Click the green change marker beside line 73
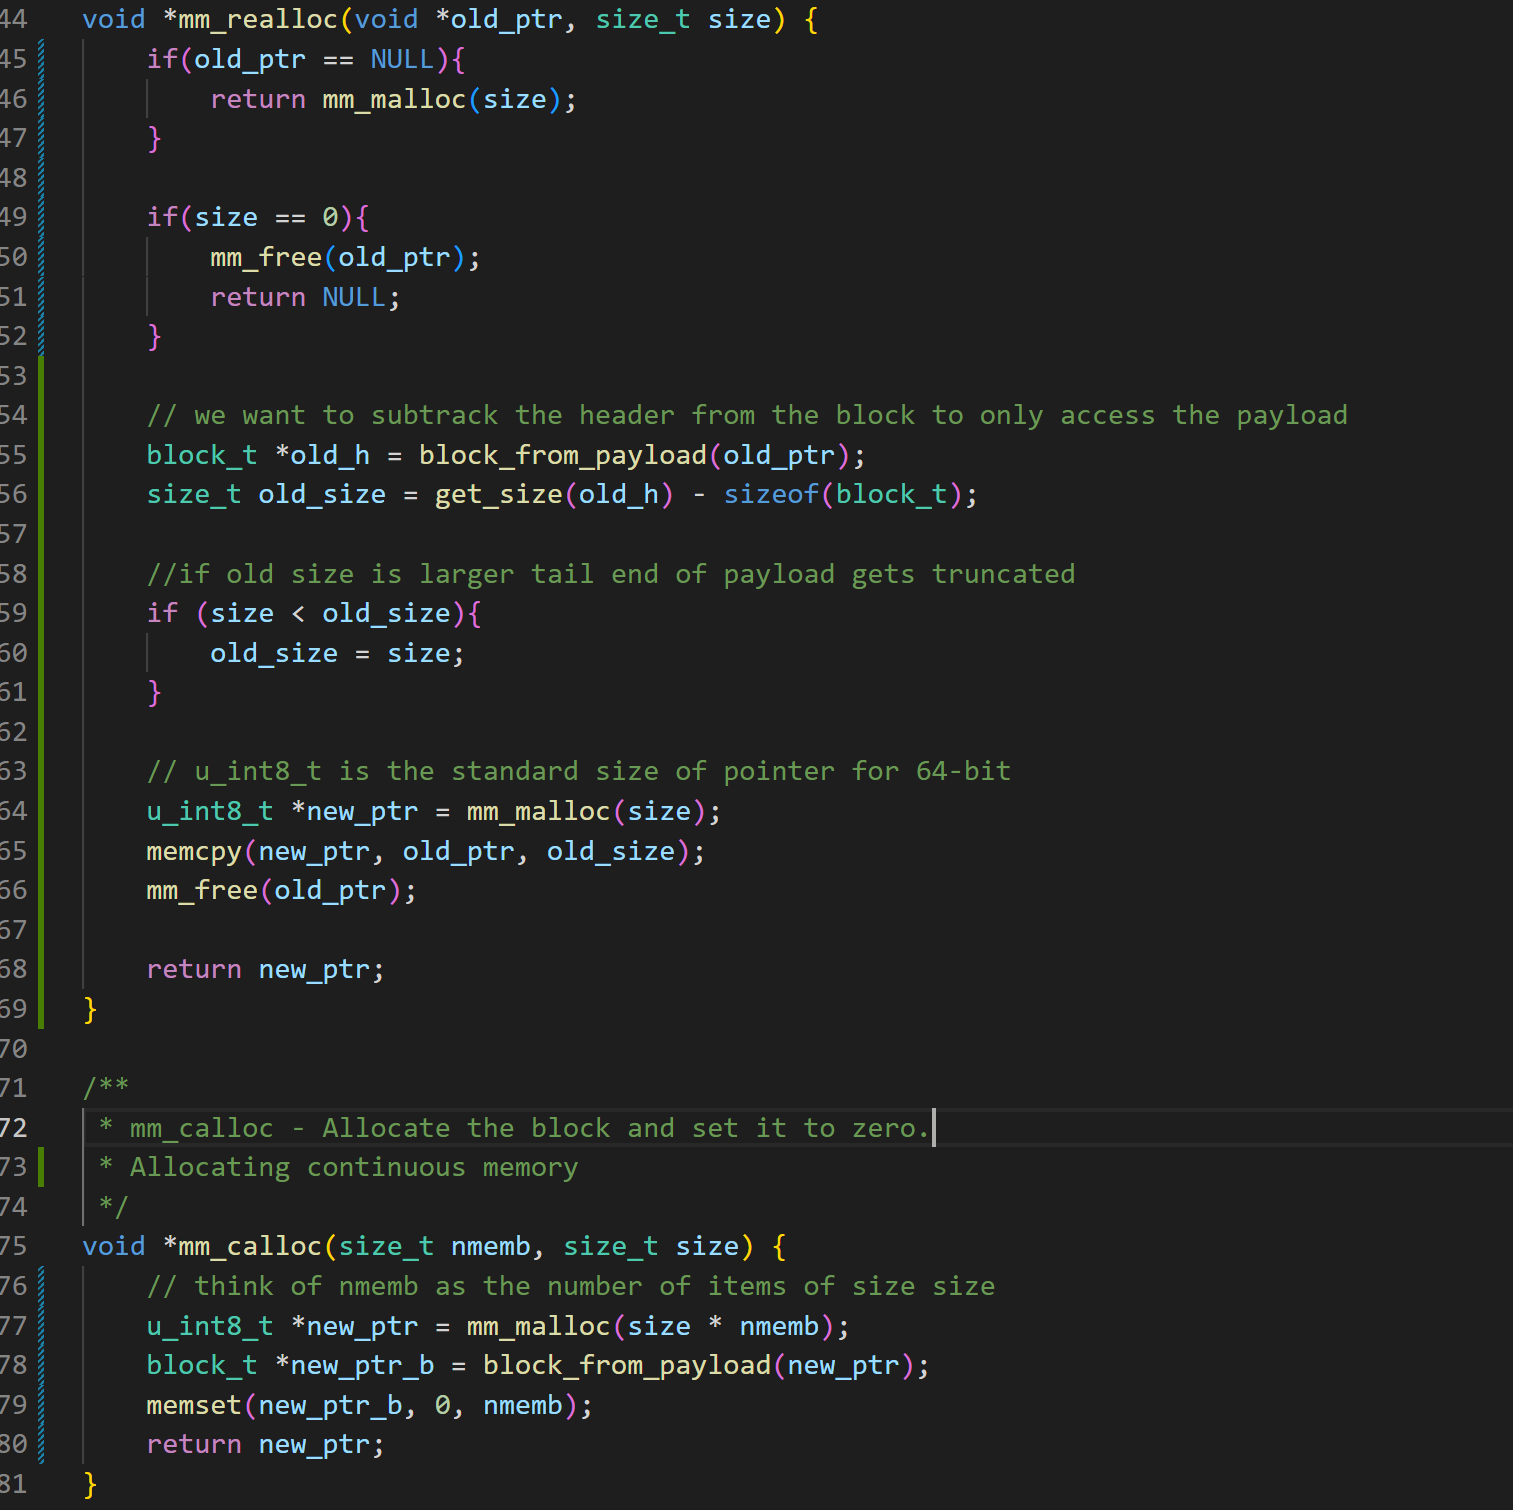Image resolution: width=1513 pixels, height=1510 pixels. [x=41, y=1167]
